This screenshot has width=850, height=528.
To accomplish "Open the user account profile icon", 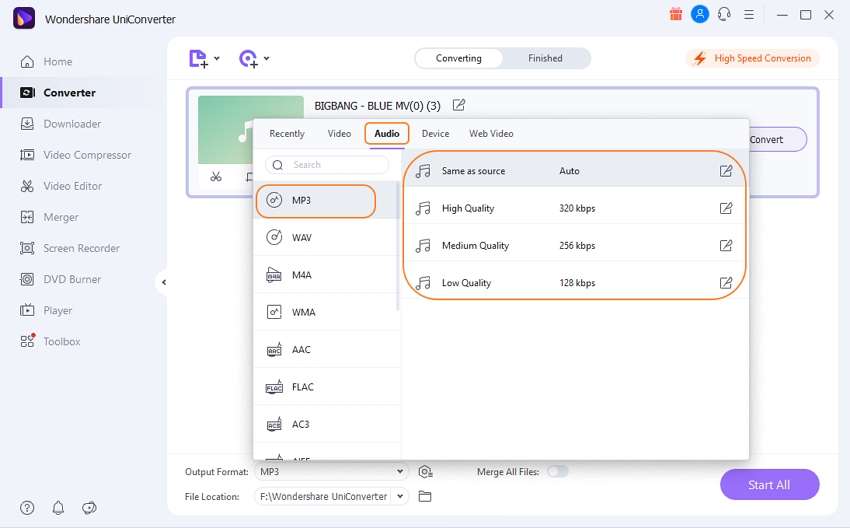I will (x=700, y=14).
